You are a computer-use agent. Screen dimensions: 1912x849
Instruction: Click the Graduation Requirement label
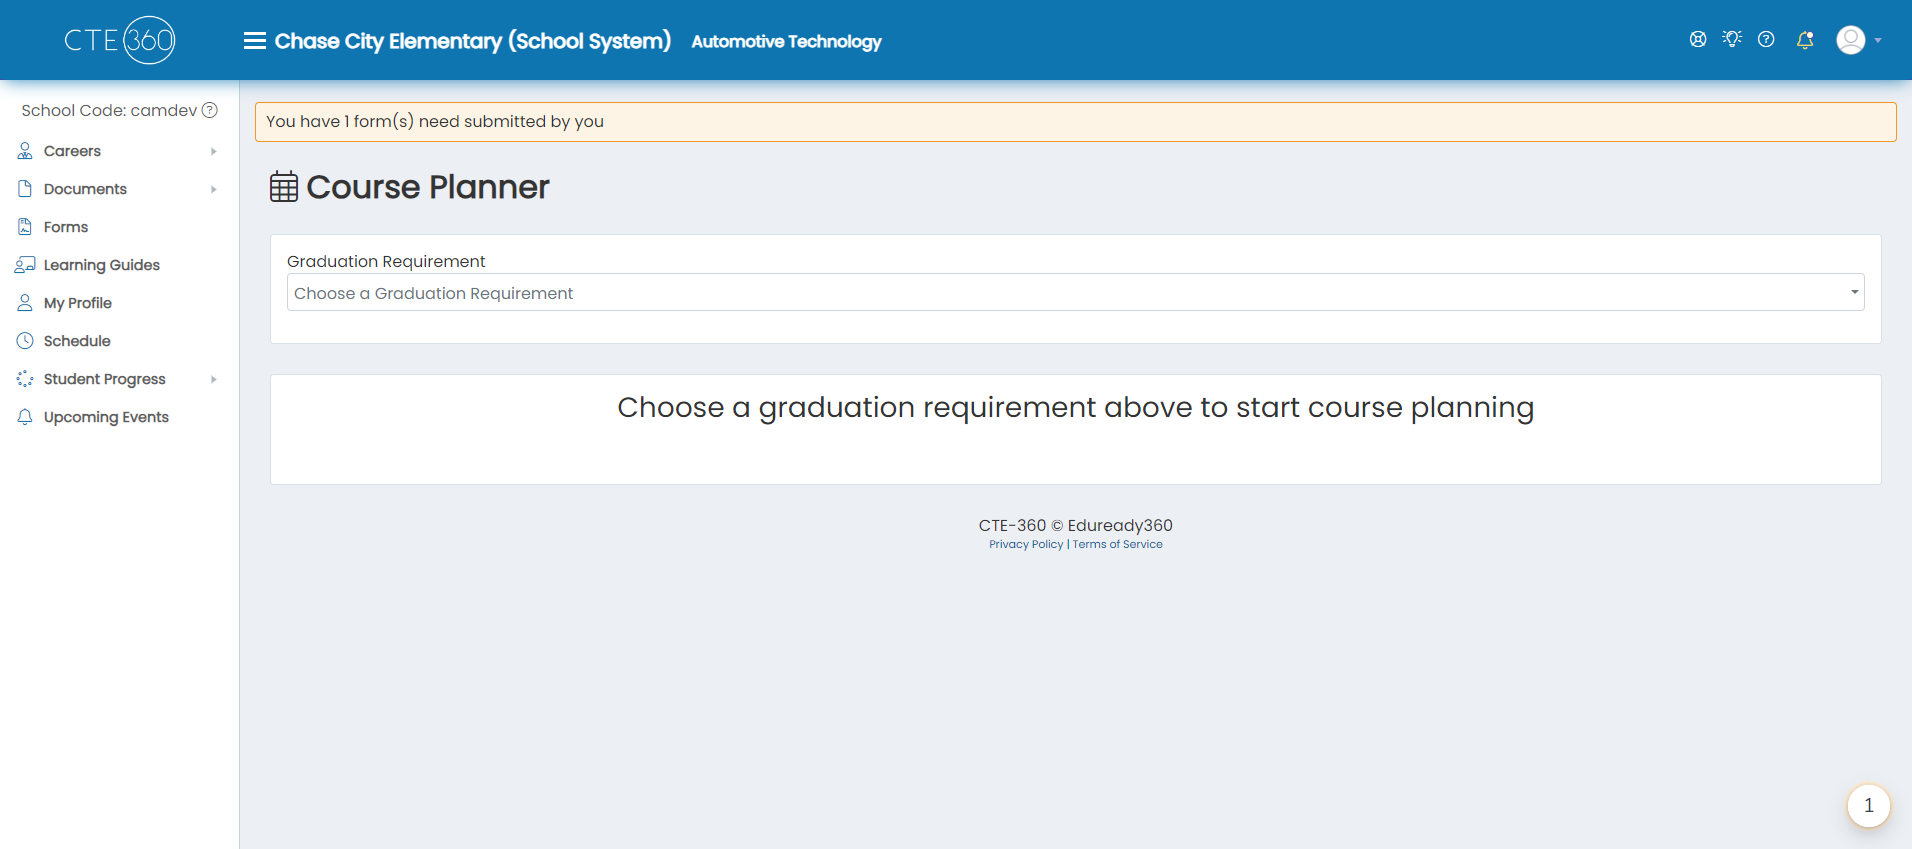386,261
